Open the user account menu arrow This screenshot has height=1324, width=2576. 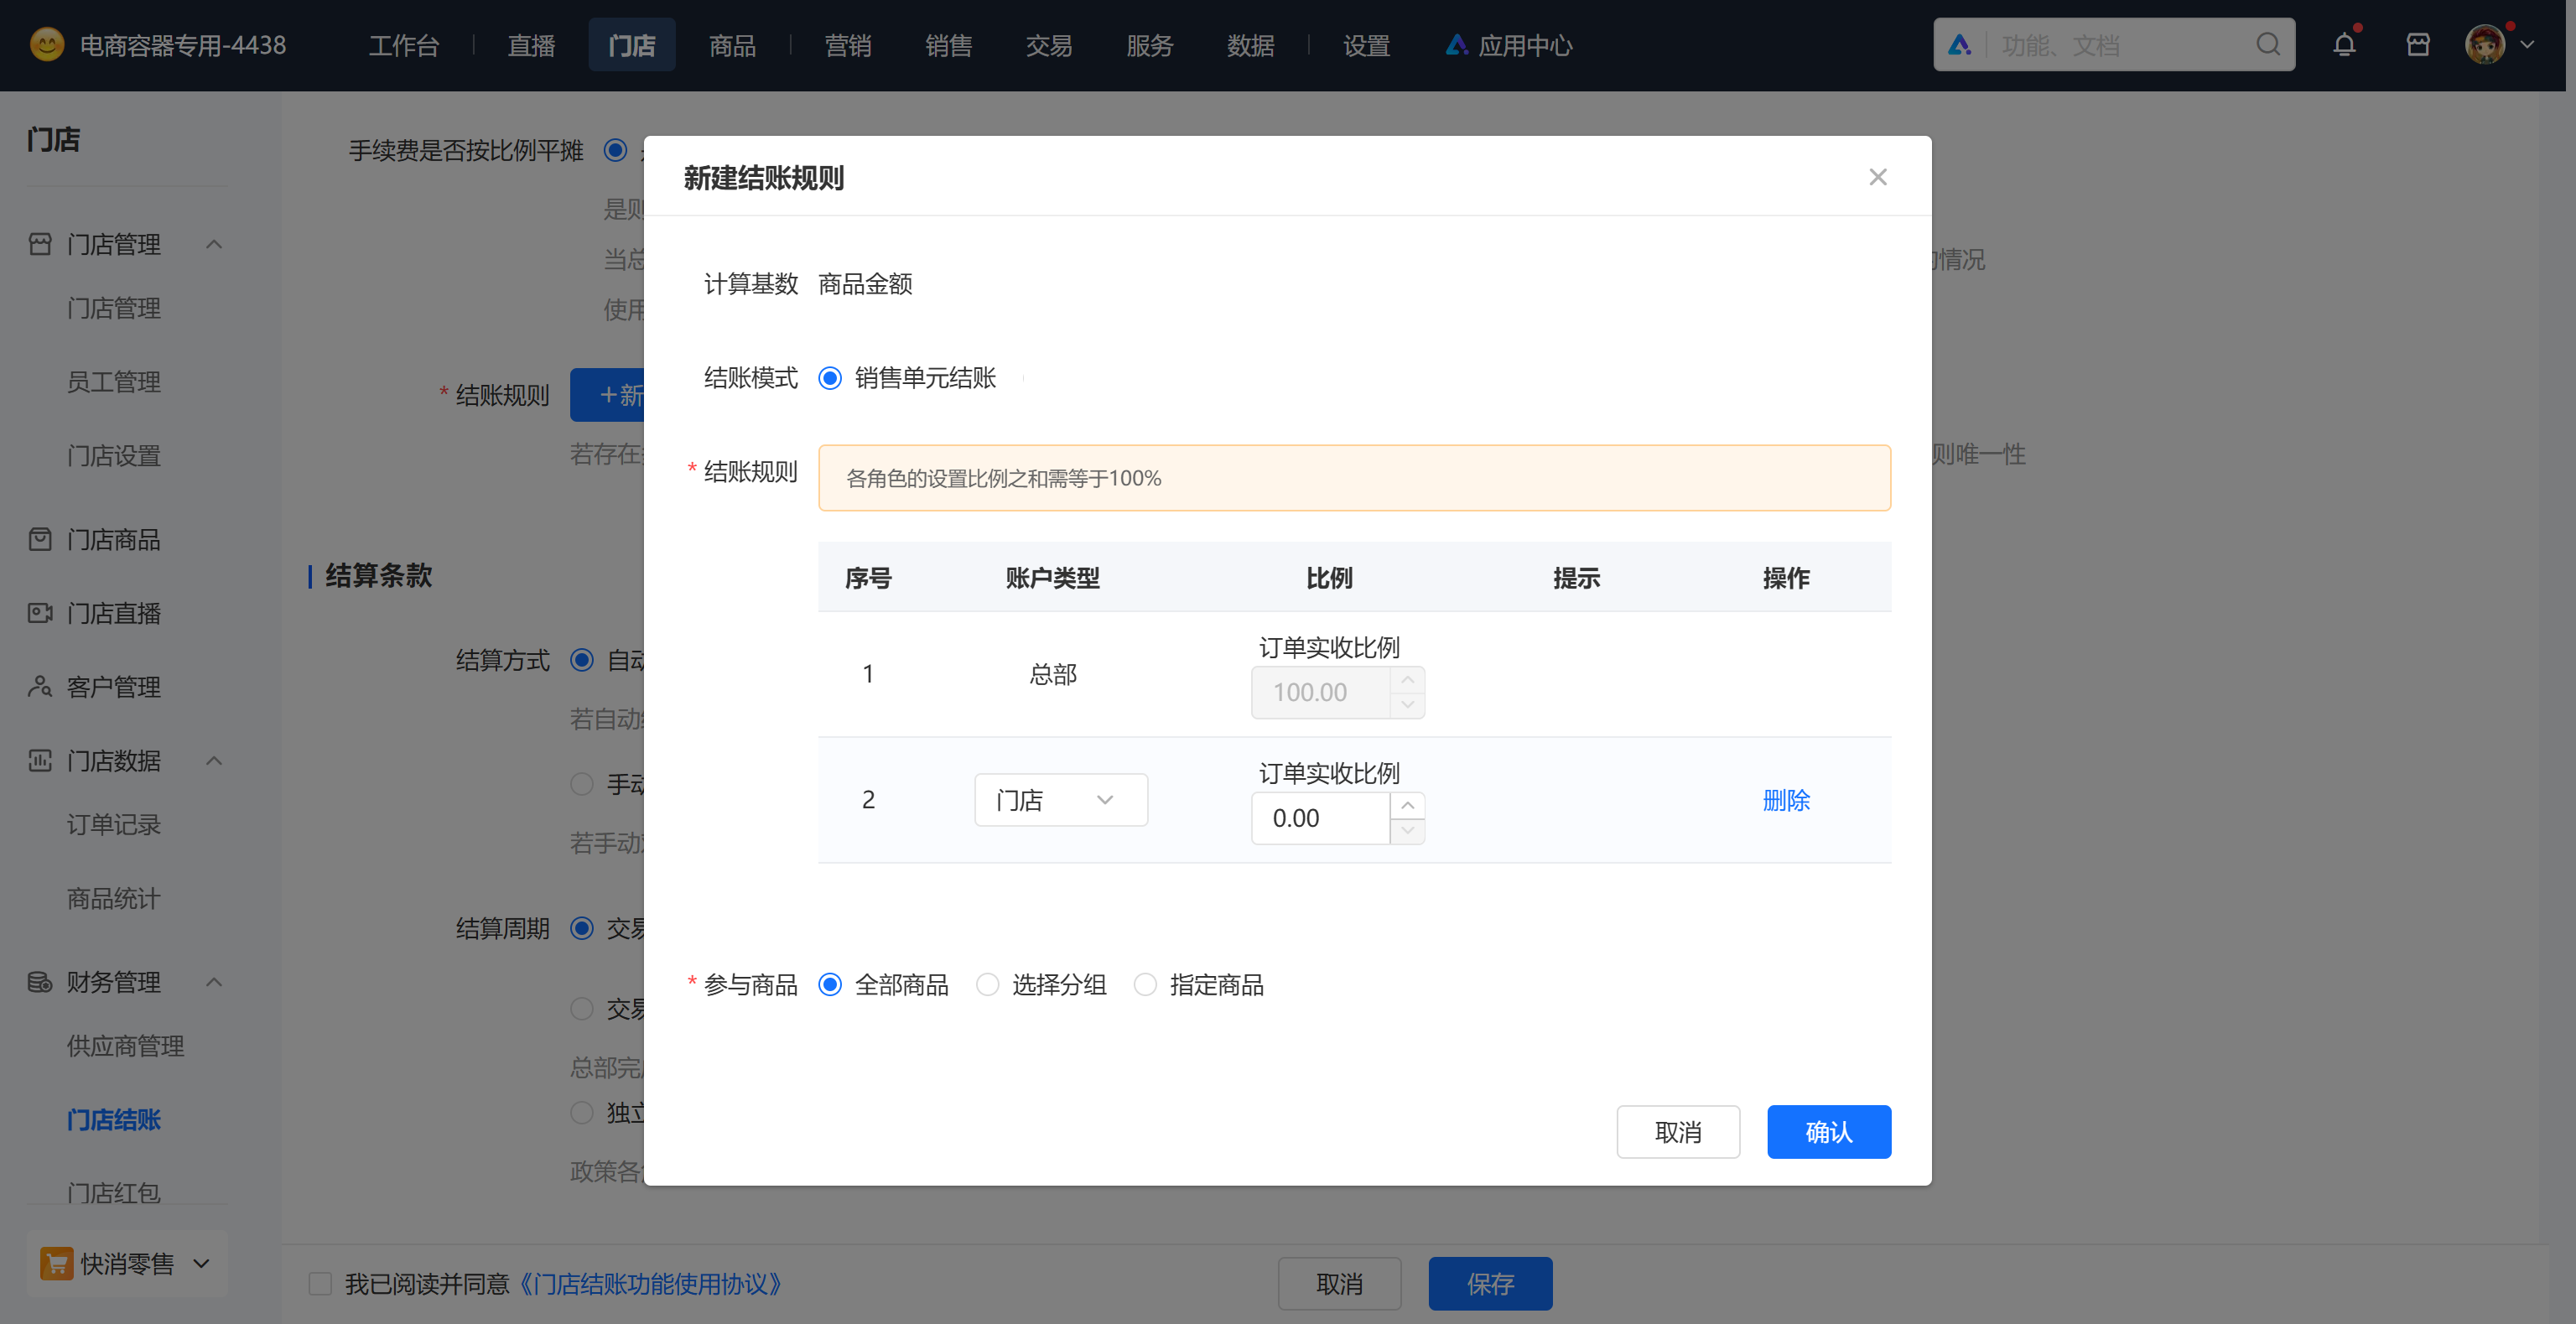point(2528,45)
